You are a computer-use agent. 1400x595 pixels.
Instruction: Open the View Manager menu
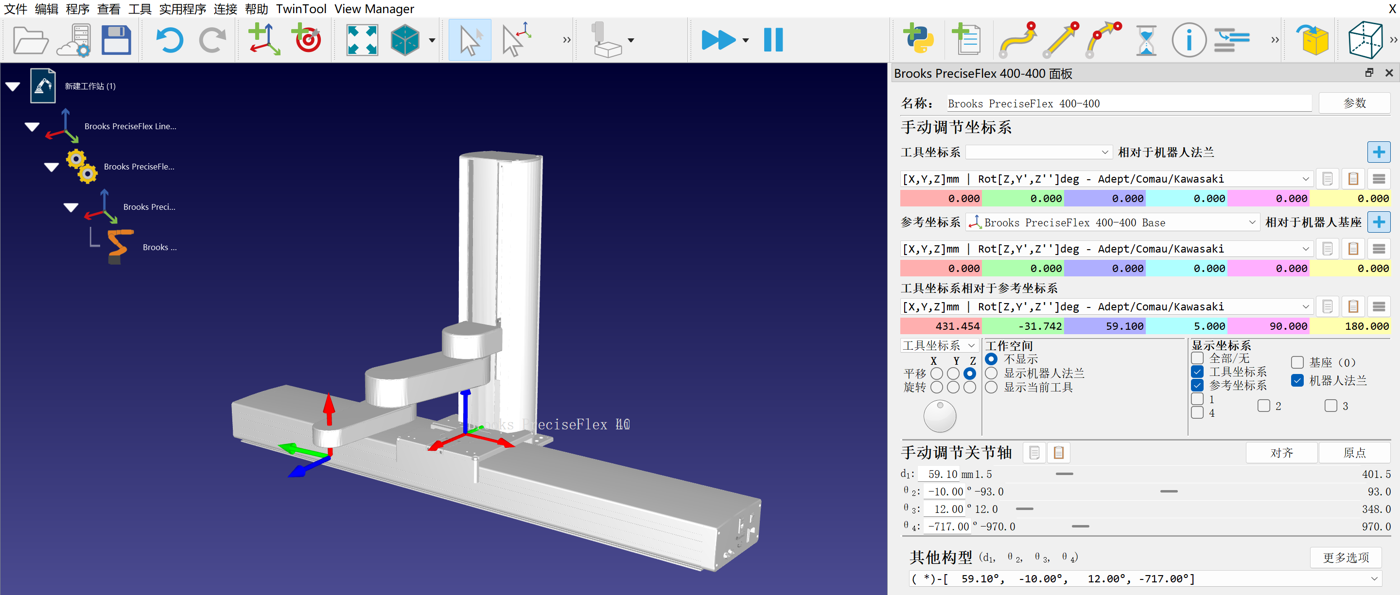(x=374, y=8)
